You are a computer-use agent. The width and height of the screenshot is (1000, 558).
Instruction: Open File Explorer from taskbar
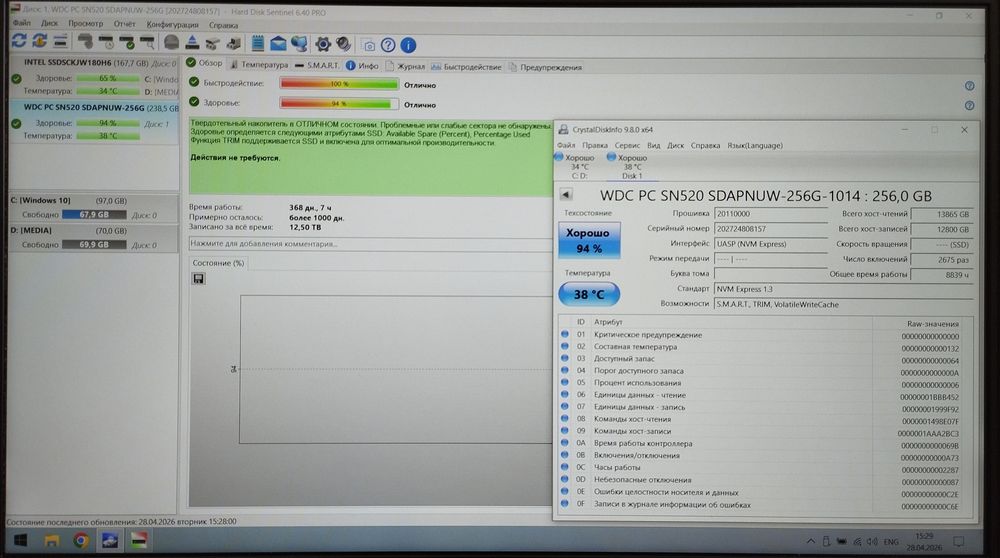pyautogui.click(x=52, y=541)
